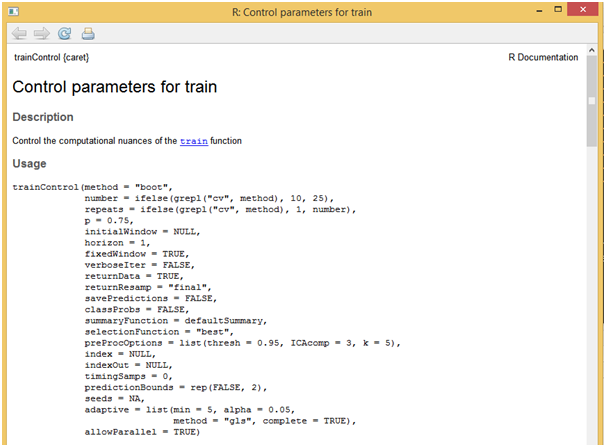
Task: Click the scrollbar track below the thumb
Action: [593, 300]
